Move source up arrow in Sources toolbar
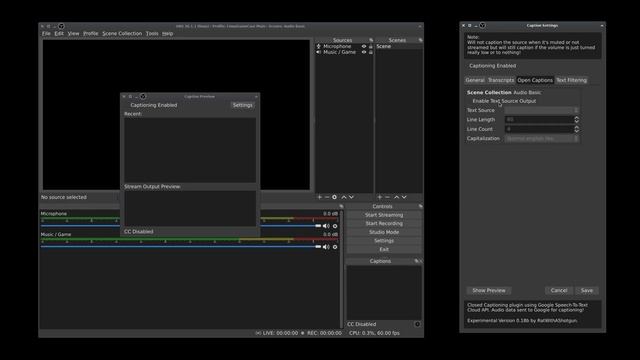640x360 pixels. 344,197
